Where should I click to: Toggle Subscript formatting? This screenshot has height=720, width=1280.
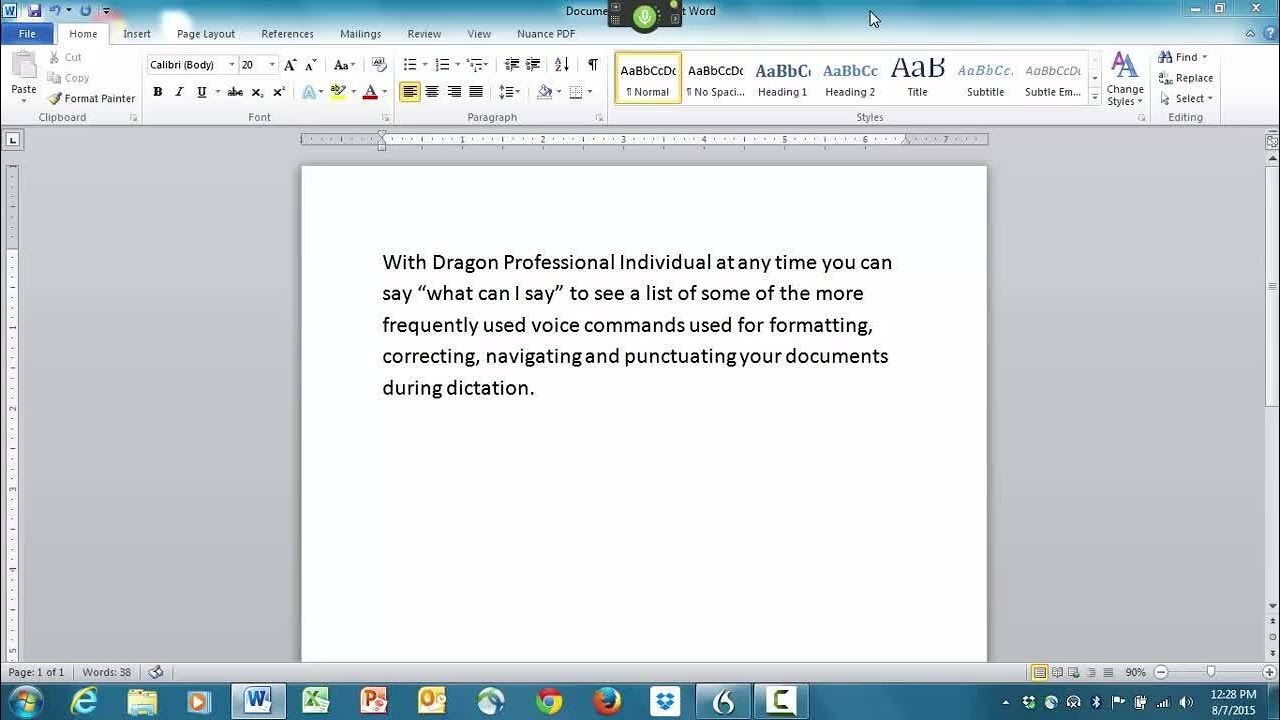pyautogui.click(x=257, y=92)
